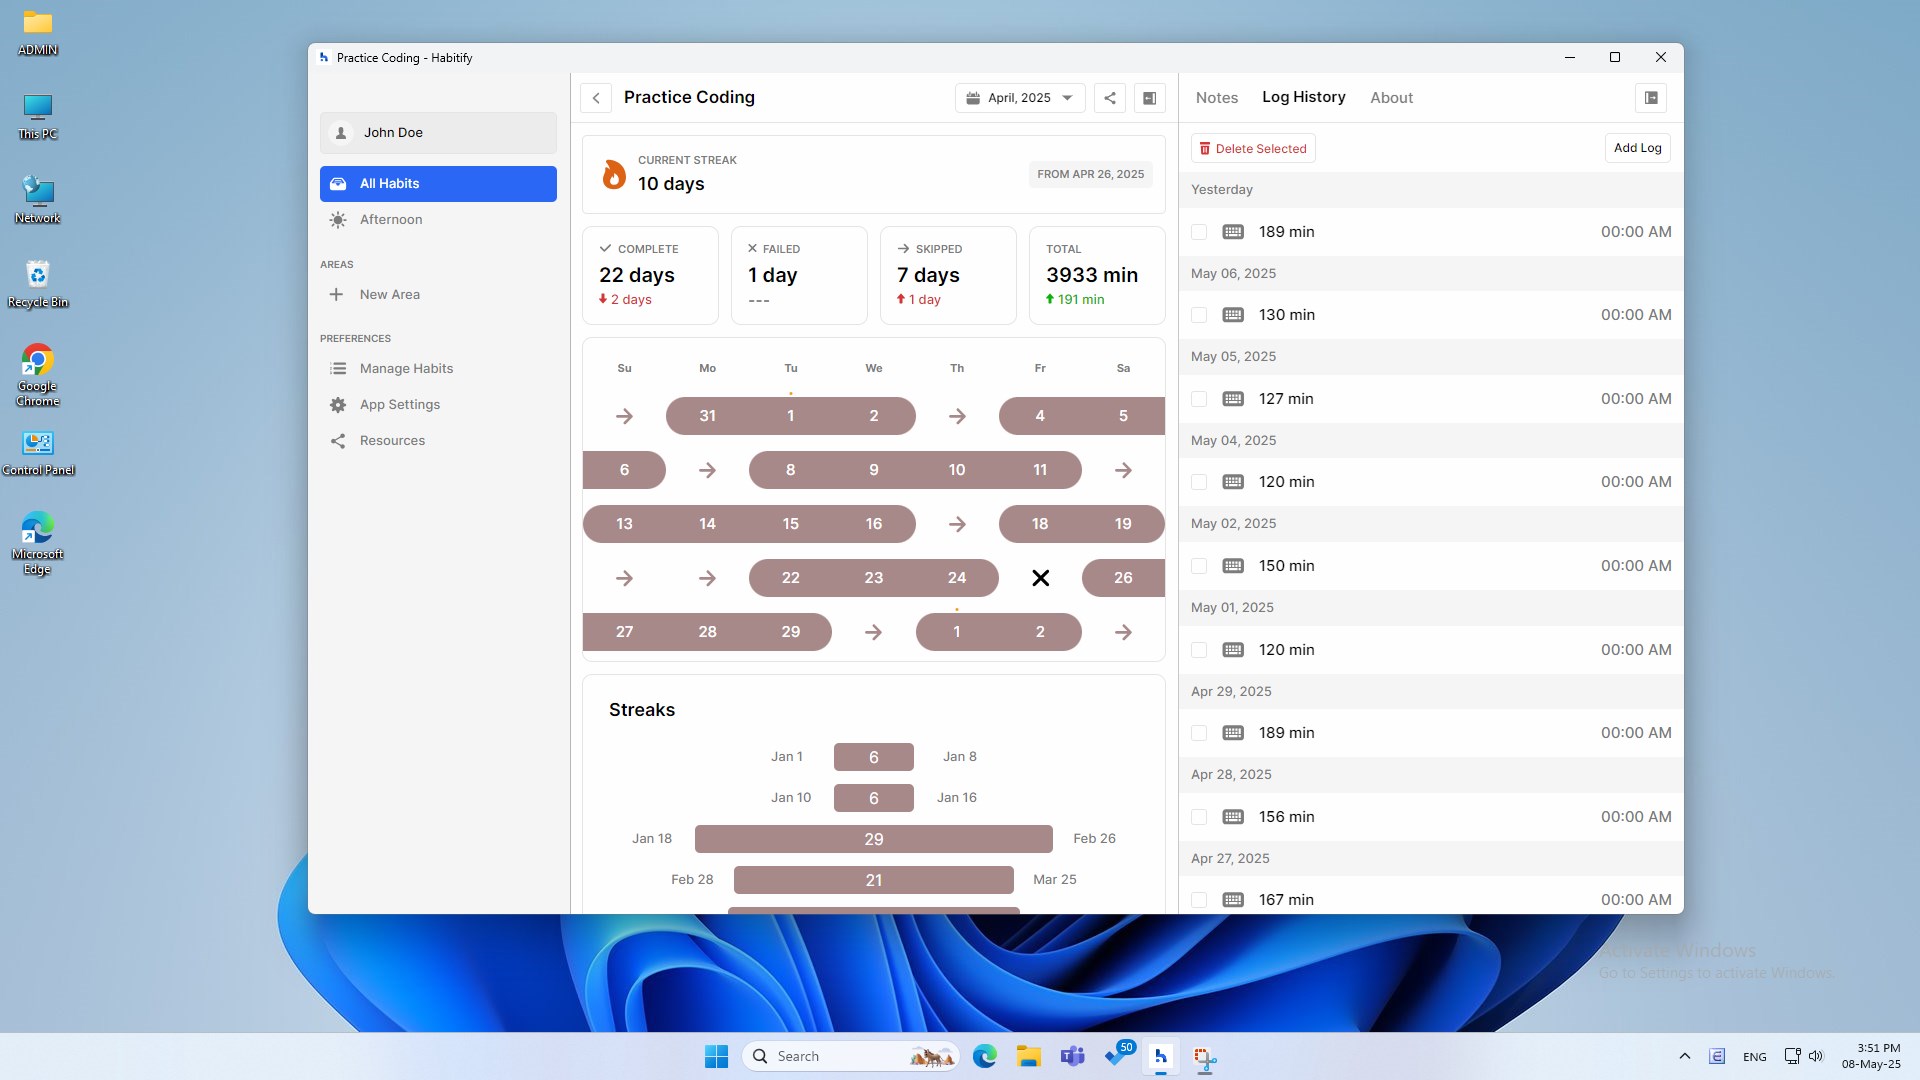Click the Total 3933 min stat card
Screen dimensions: 1920x1080
click(x=1097, y=276)
